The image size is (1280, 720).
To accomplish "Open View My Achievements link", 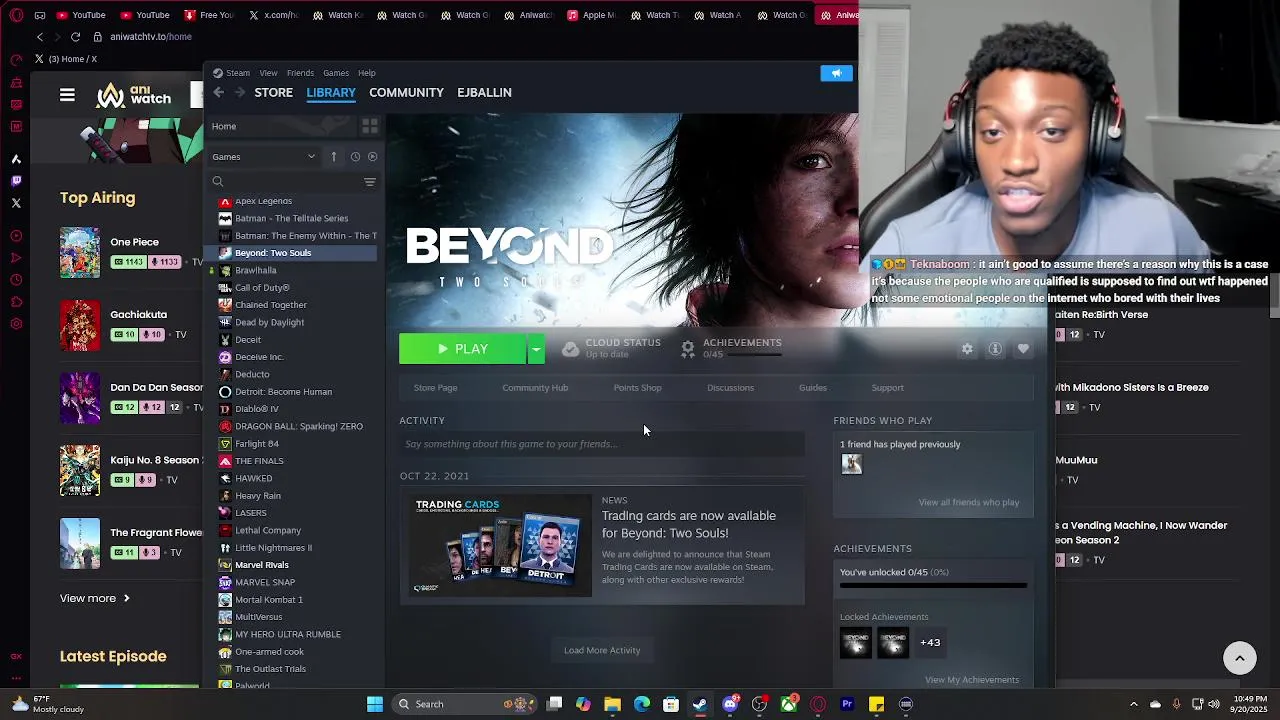I will (x=972, y=680).
